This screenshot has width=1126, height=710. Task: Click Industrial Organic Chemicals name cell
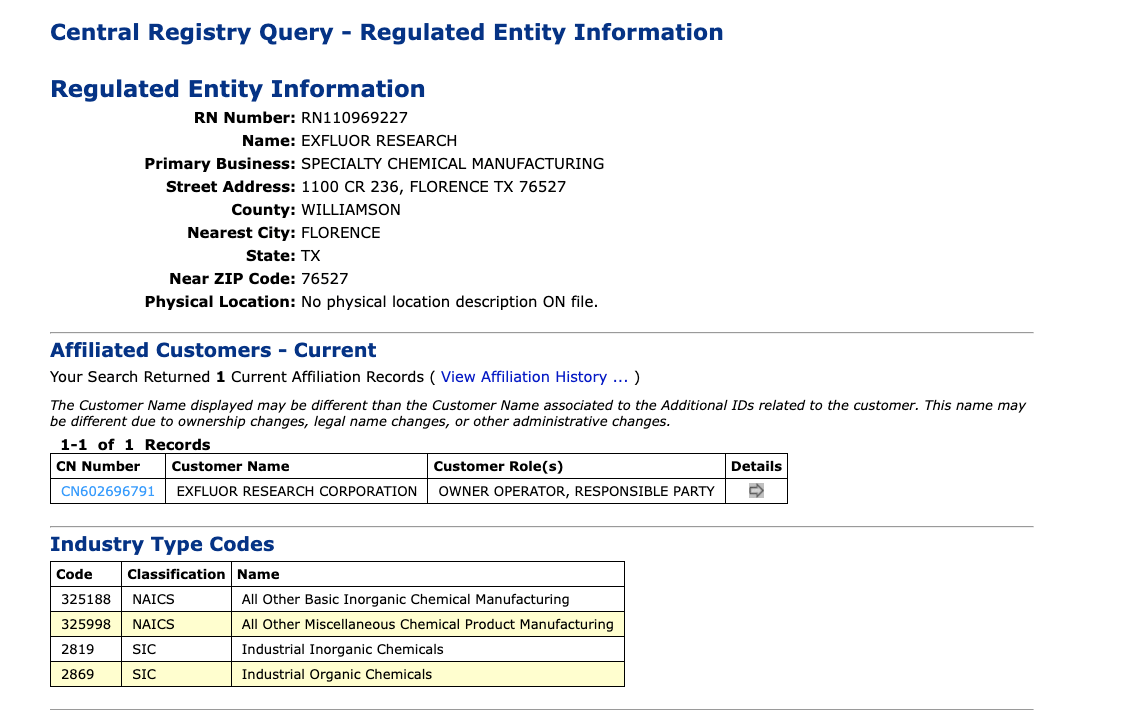pyautogui.click(x=428, y=675)
